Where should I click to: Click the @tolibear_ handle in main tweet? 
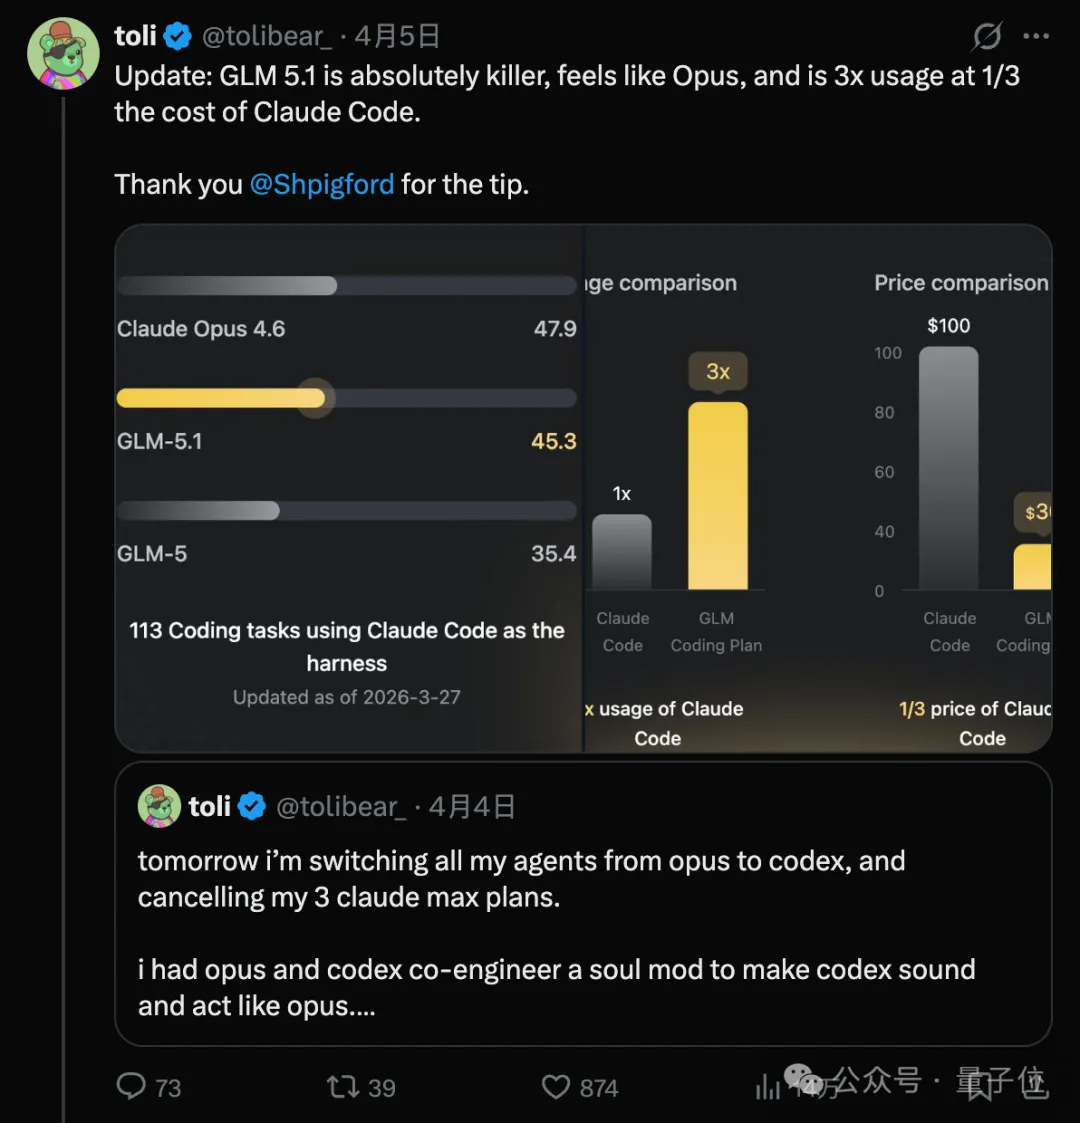click(266, 37)
